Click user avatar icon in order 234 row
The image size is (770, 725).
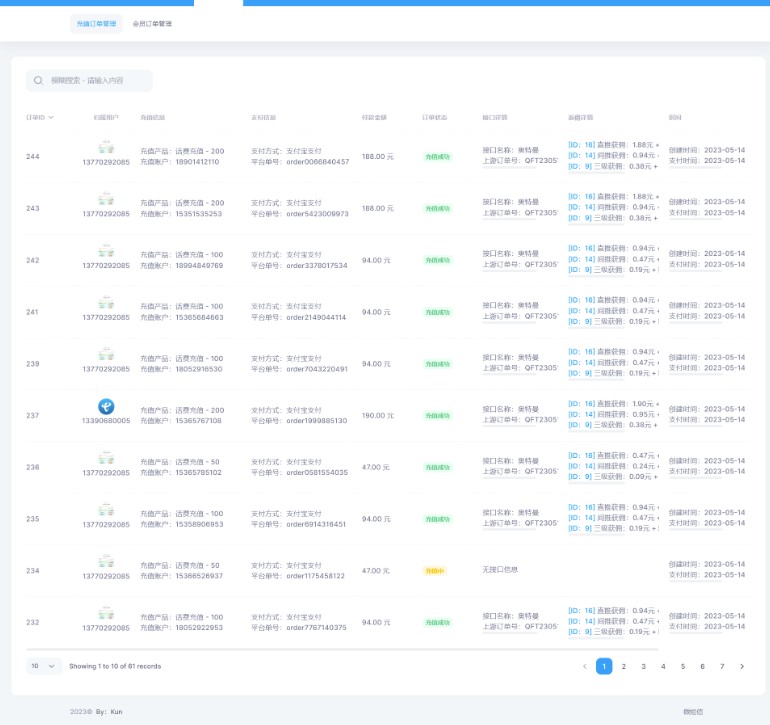105,562
